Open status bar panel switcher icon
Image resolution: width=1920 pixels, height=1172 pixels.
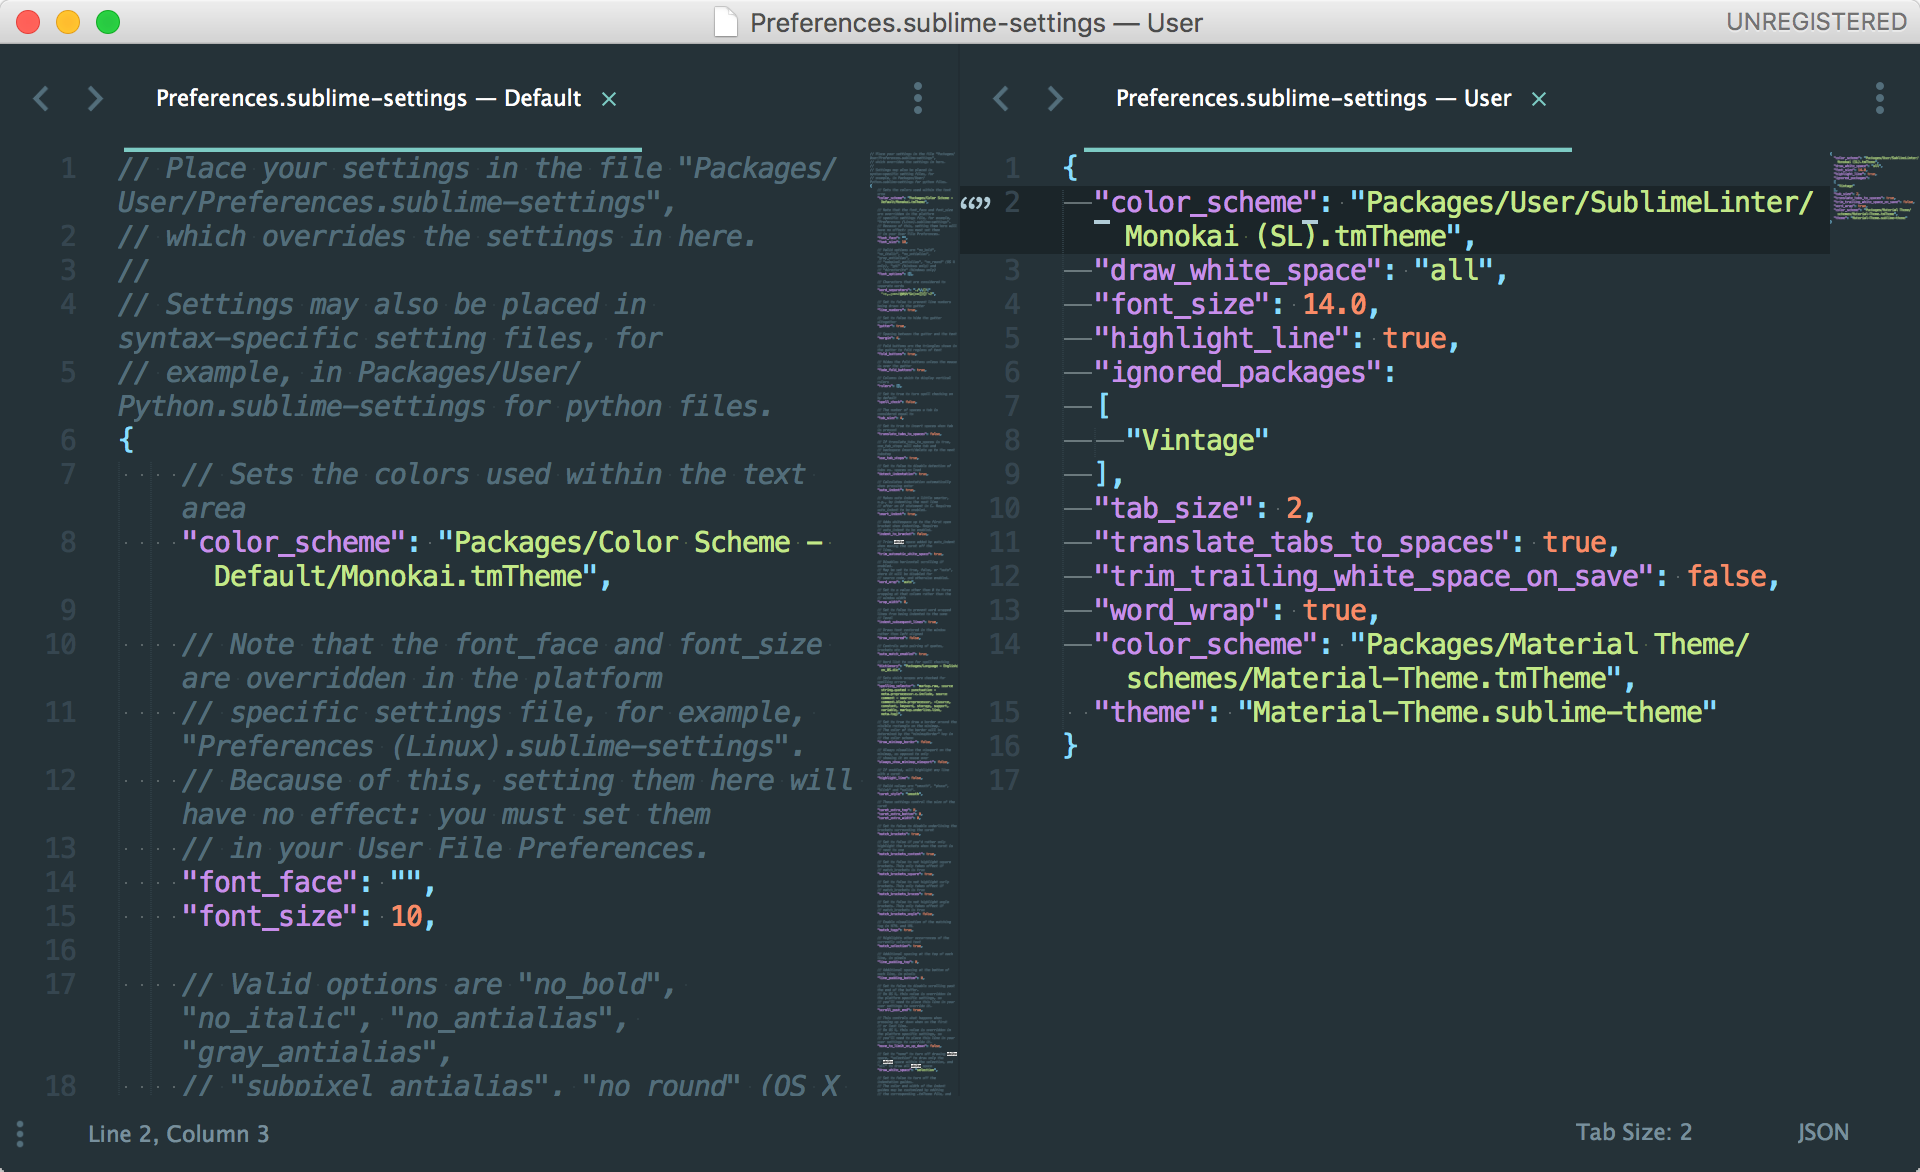tap(20, 1133)
